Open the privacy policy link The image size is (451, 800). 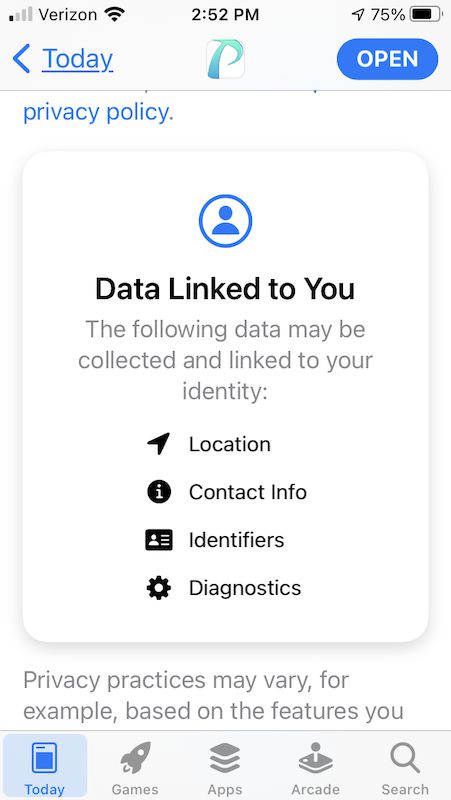95,112
